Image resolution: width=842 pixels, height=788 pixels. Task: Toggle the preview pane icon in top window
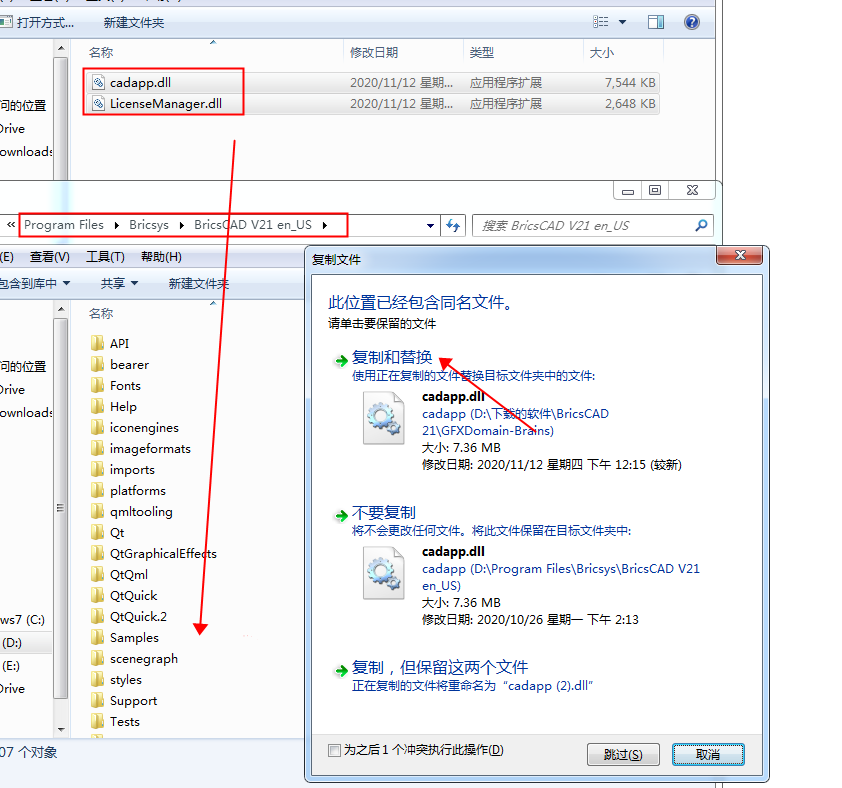pos(656,22)
